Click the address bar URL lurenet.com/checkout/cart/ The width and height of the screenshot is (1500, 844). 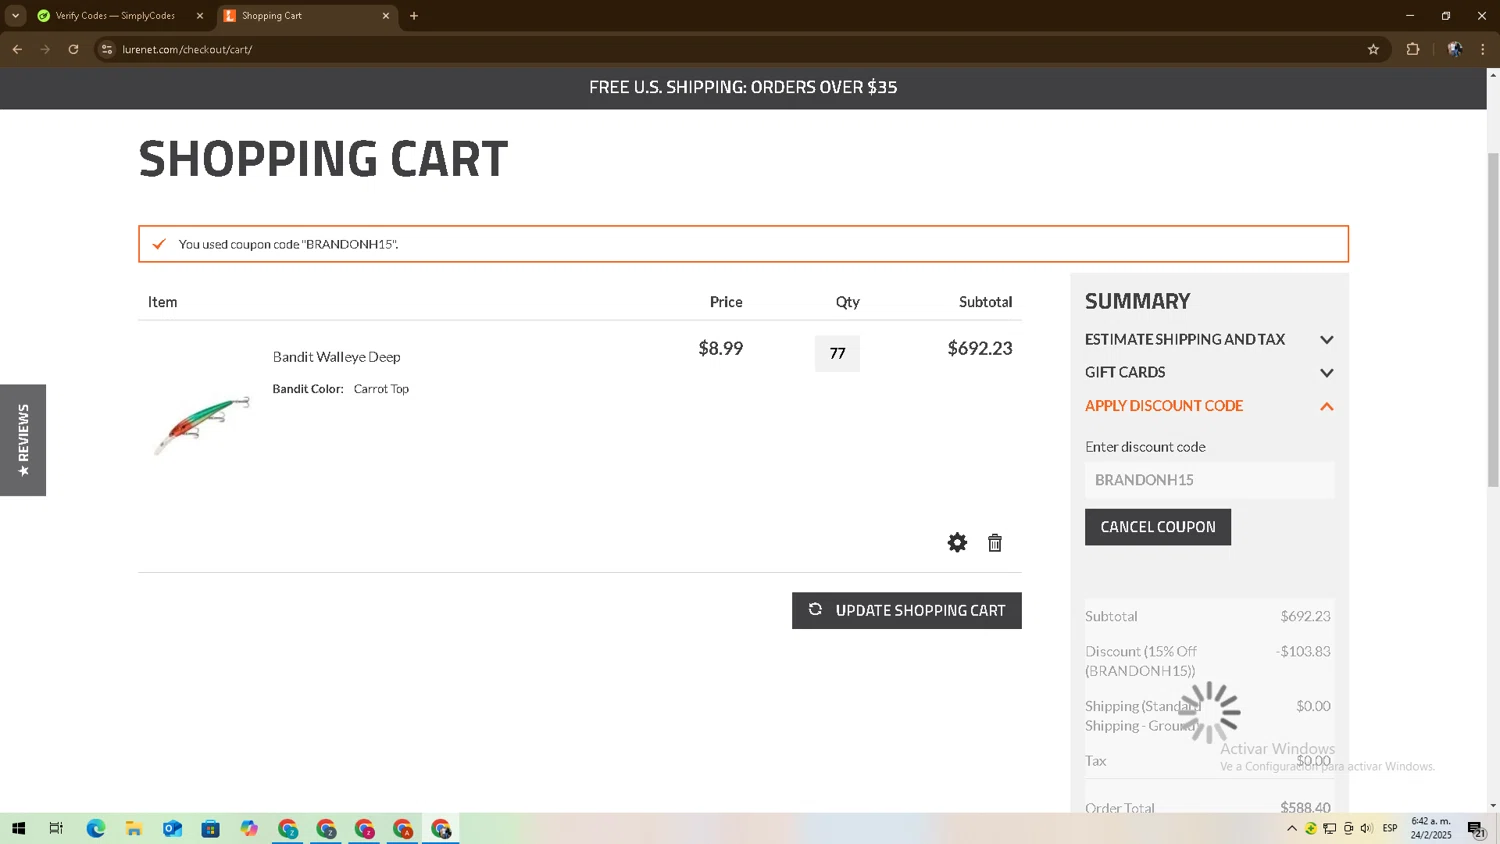click(x=187, y=49)
